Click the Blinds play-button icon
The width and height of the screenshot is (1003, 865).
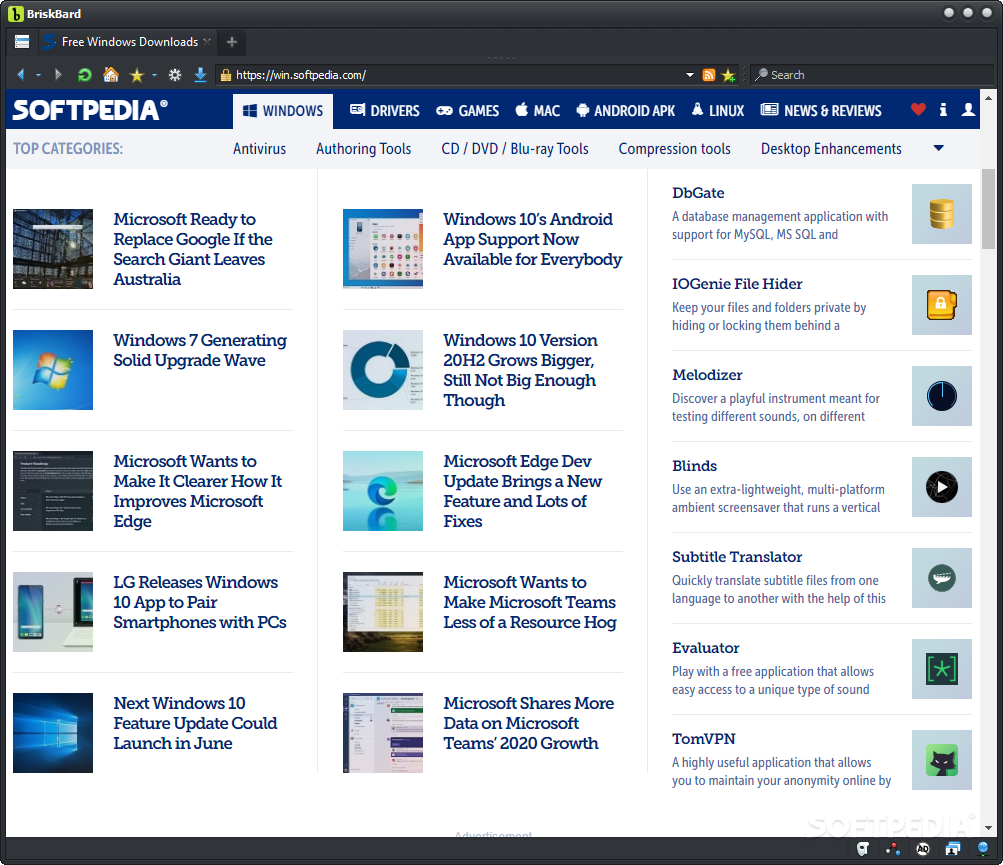[x=942, y=487]
